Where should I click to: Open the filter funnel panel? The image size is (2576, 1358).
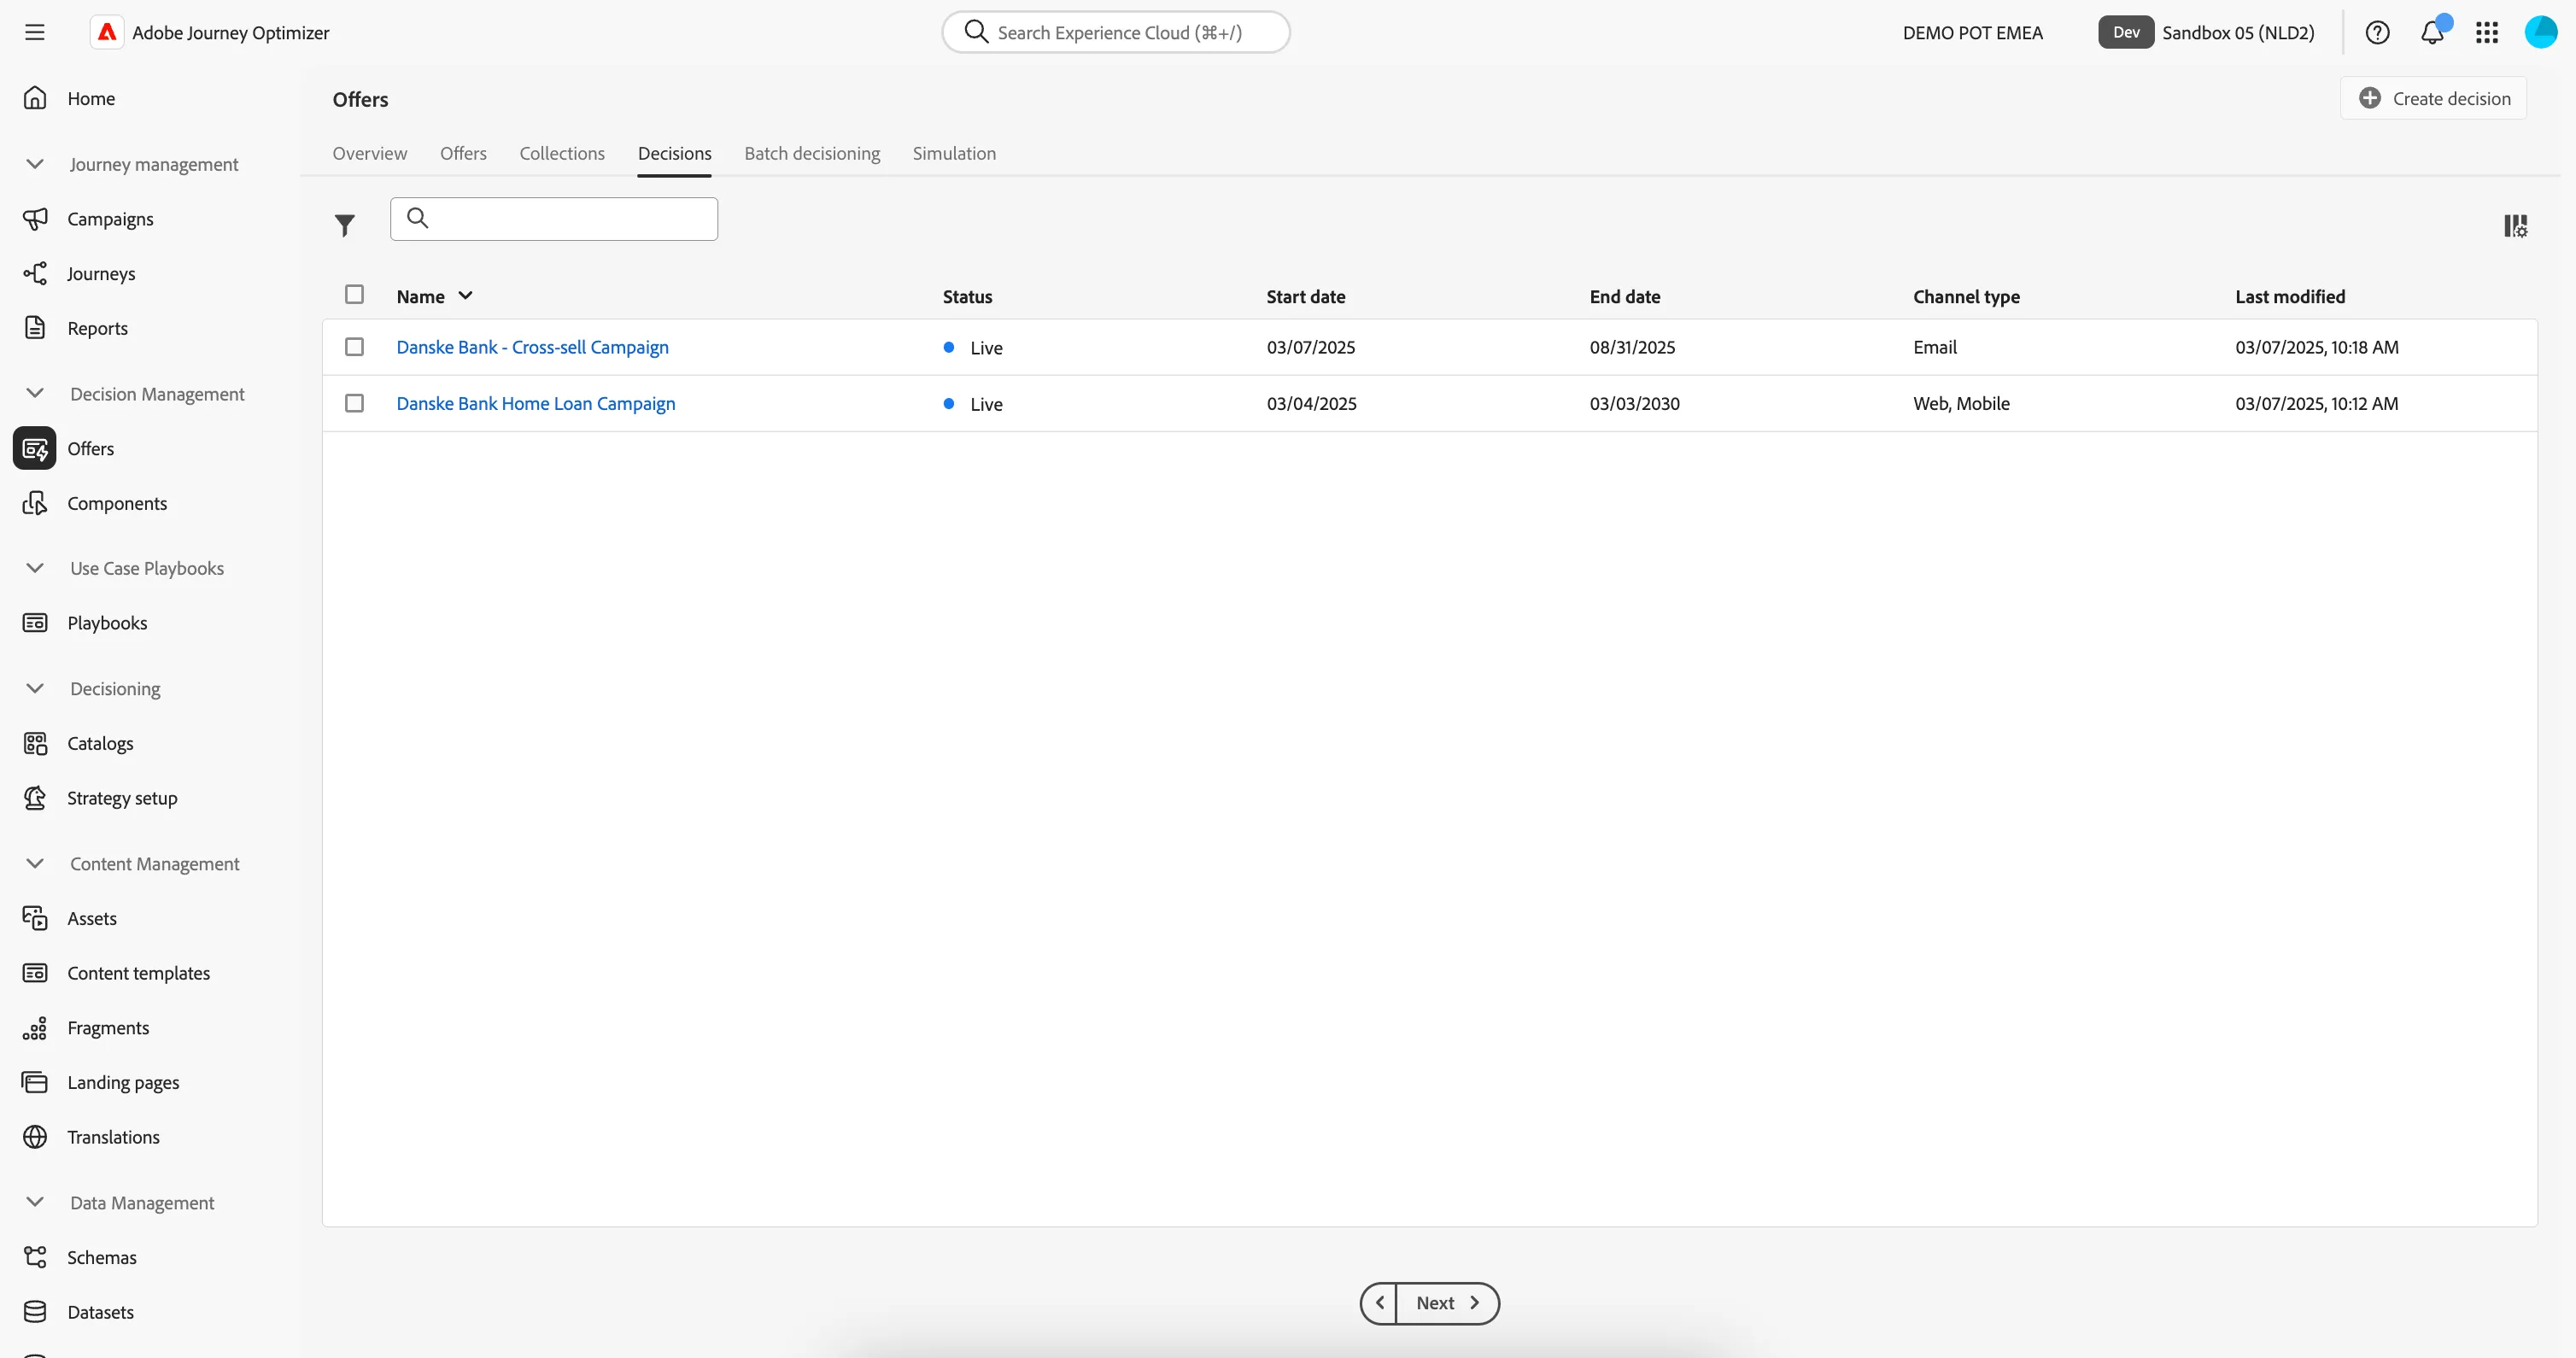(x=345, y=225)
